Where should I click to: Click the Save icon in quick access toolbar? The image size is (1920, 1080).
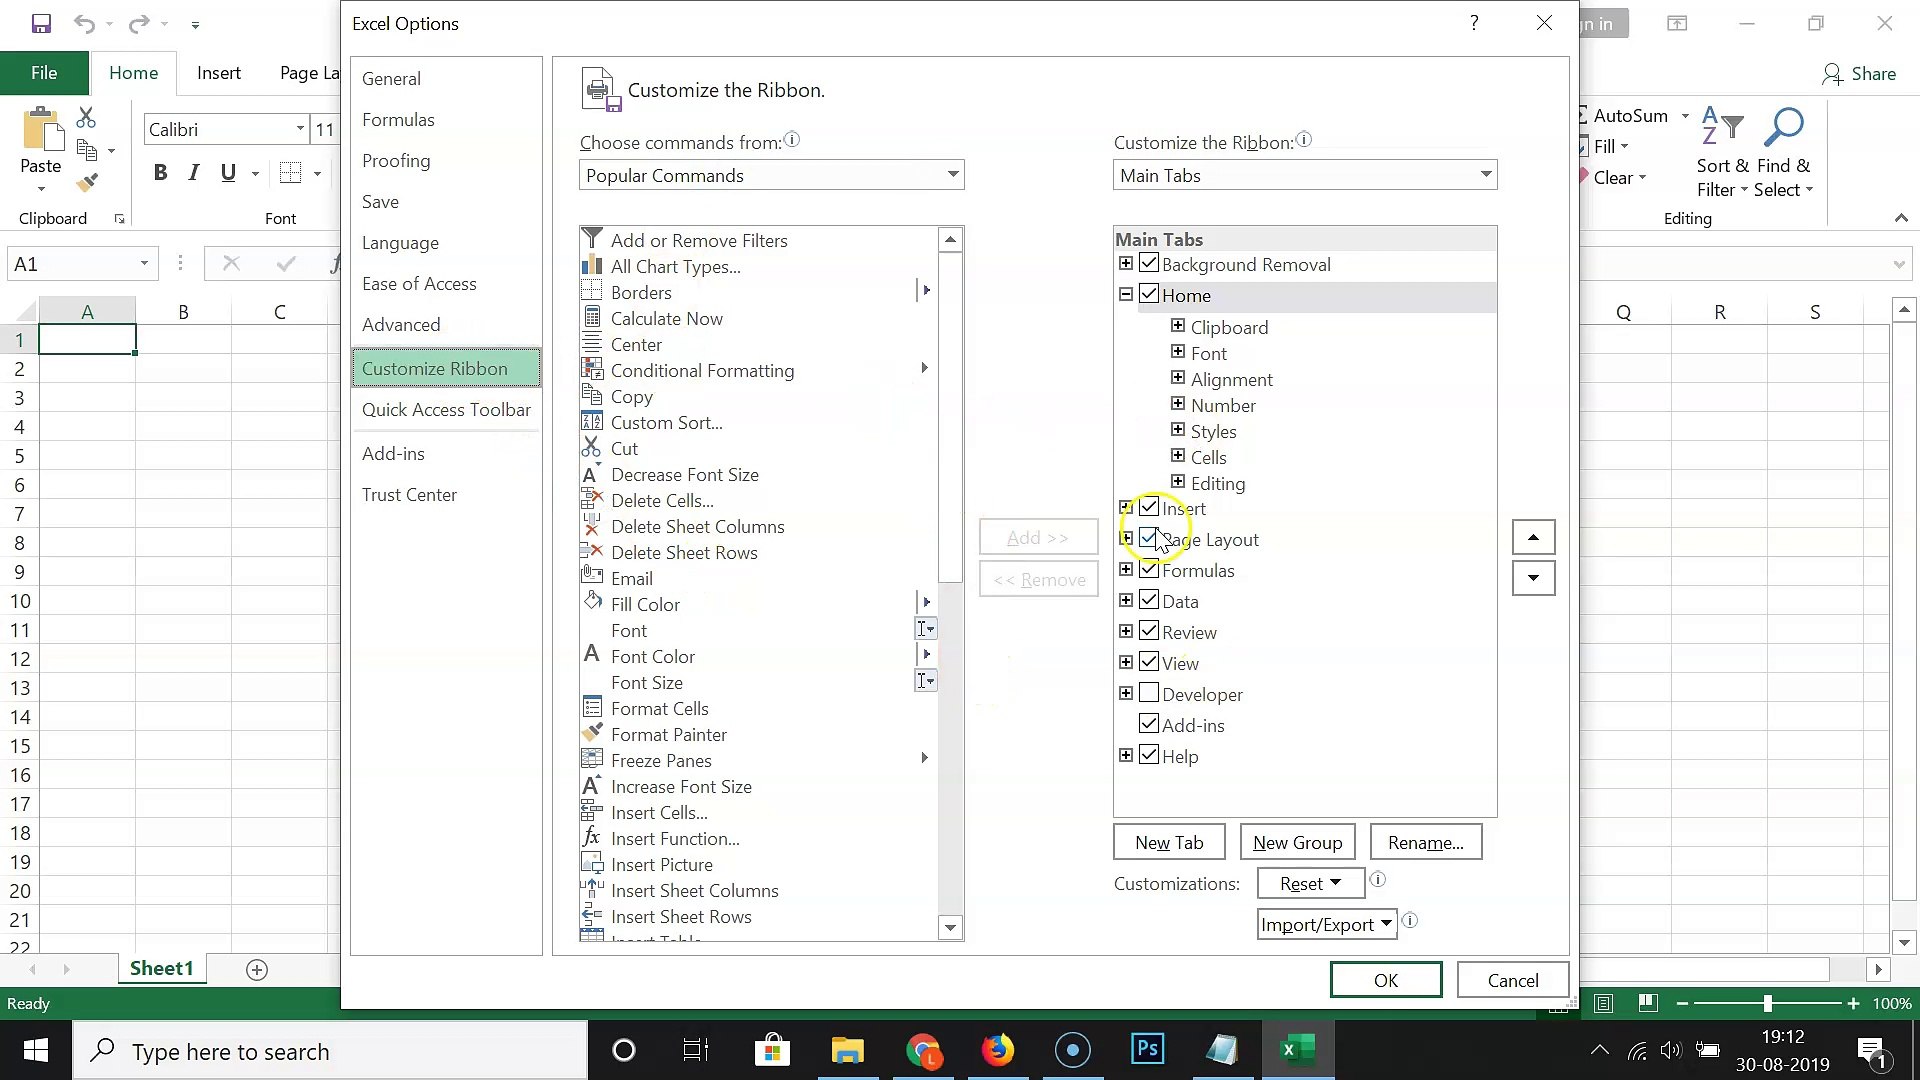[41, 24]
